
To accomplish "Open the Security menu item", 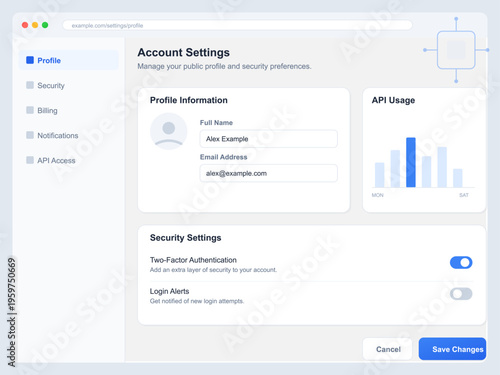I will pos(69,85).
